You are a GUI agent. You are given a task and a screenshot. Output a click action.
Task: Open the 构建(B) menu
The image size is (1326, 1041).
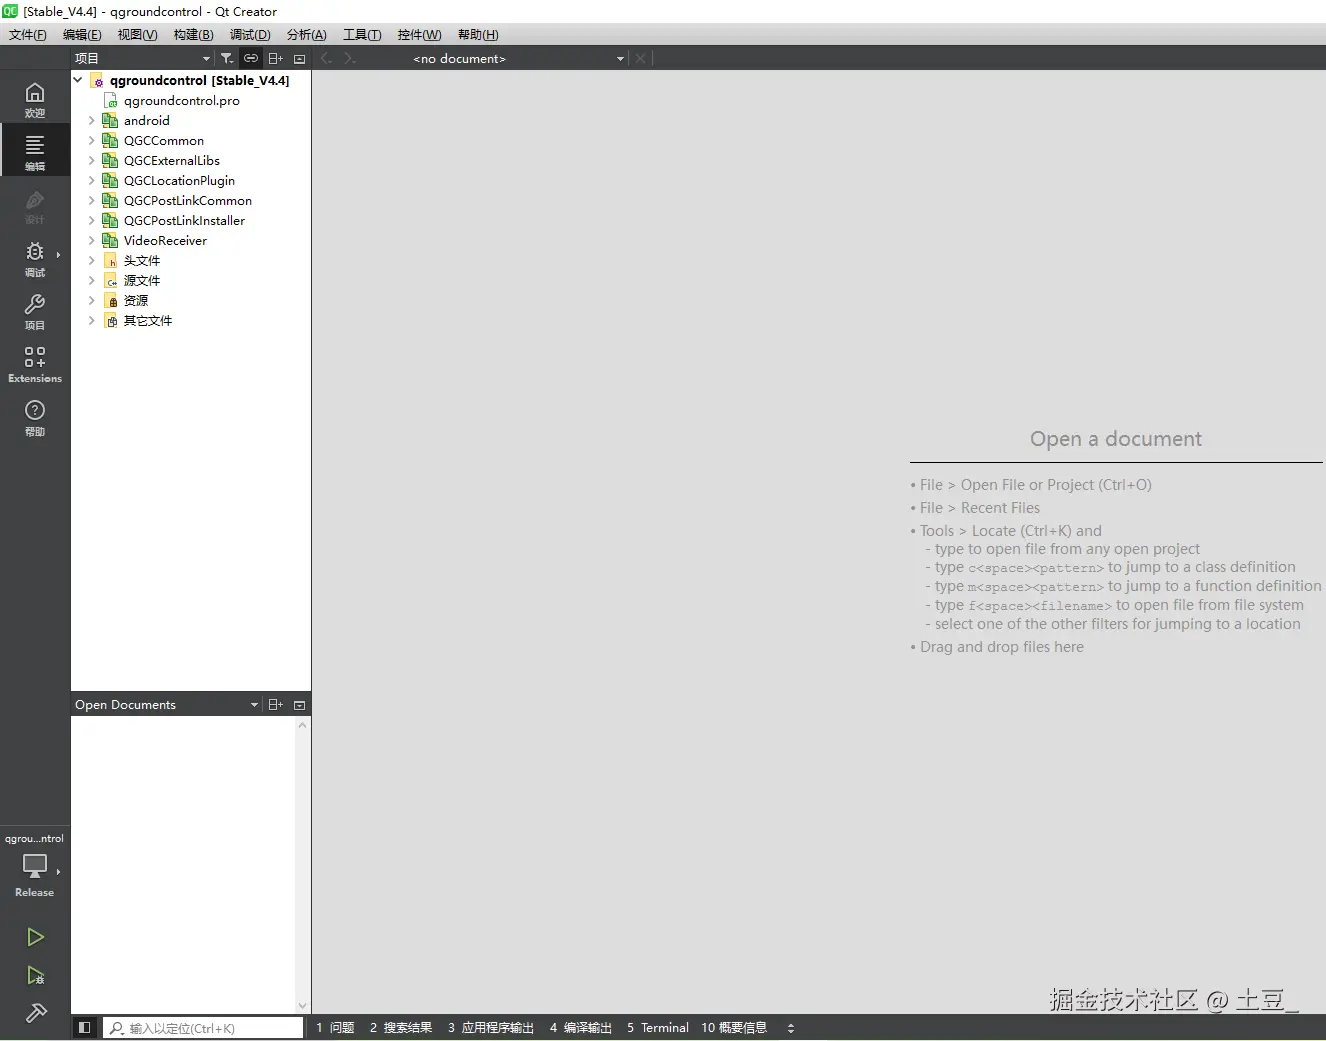point(193,34)
